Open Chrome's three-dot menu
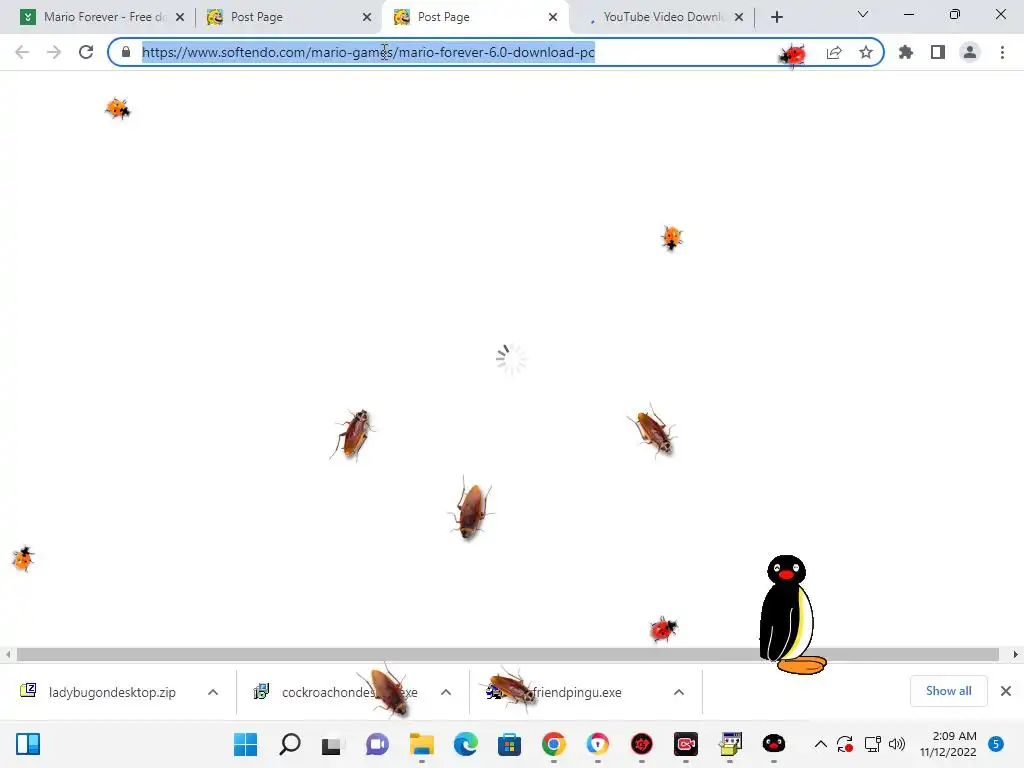Screen dimensions: 1024x768 [1002, 52]
